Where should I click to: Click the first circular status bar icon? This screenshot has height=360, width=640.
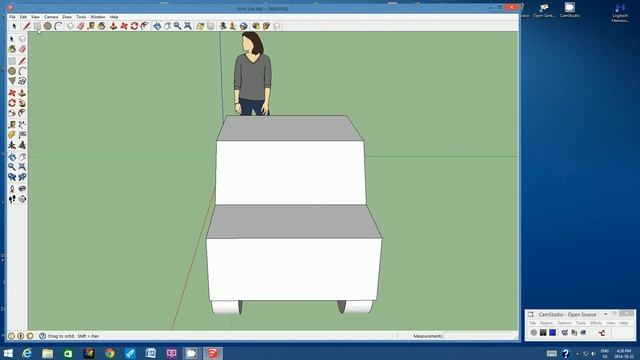pyautogui.click(x=11, y=336)
